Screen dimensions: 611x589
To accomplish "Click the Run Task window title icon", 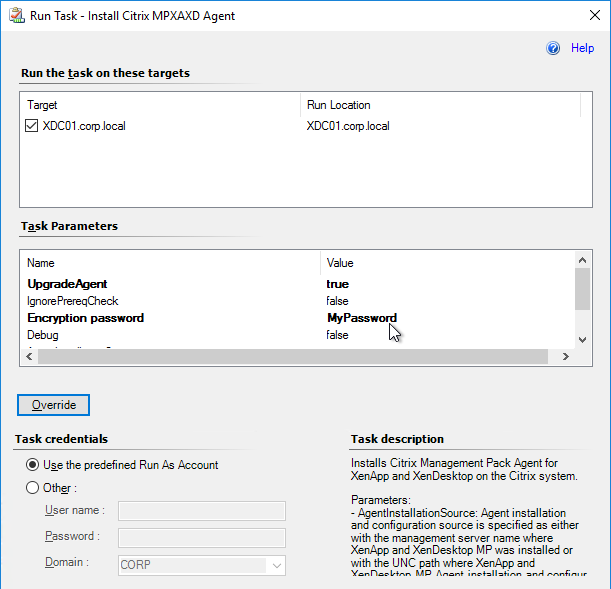I will pyautogui.click(x=17, y=14).
